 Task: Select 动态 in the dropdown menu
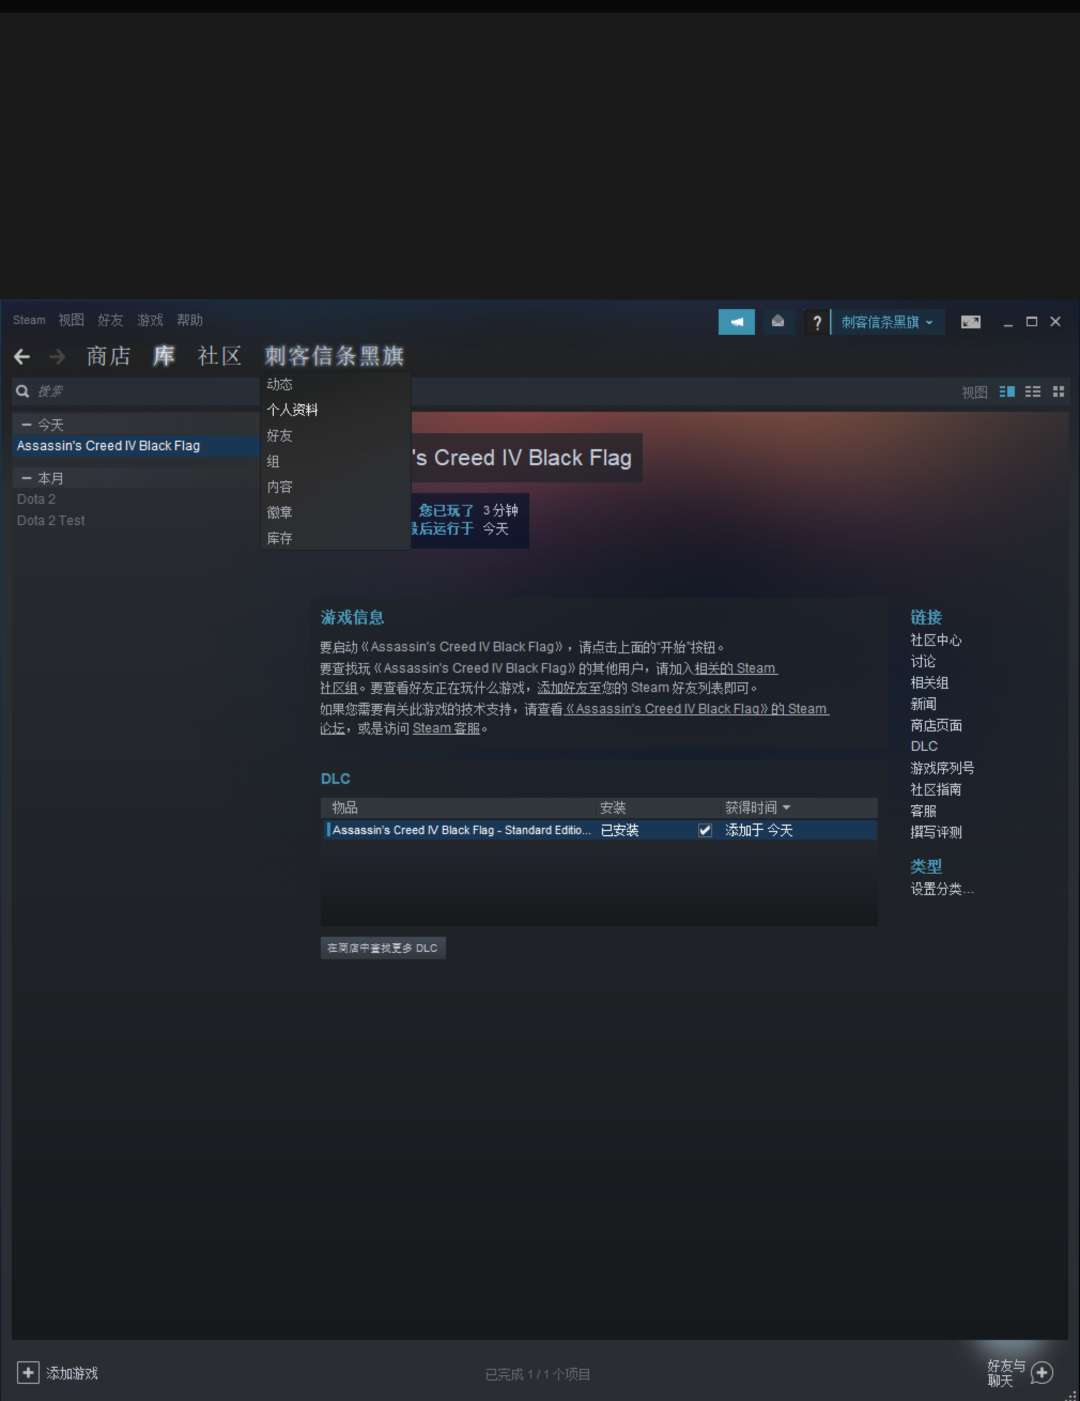336,384
